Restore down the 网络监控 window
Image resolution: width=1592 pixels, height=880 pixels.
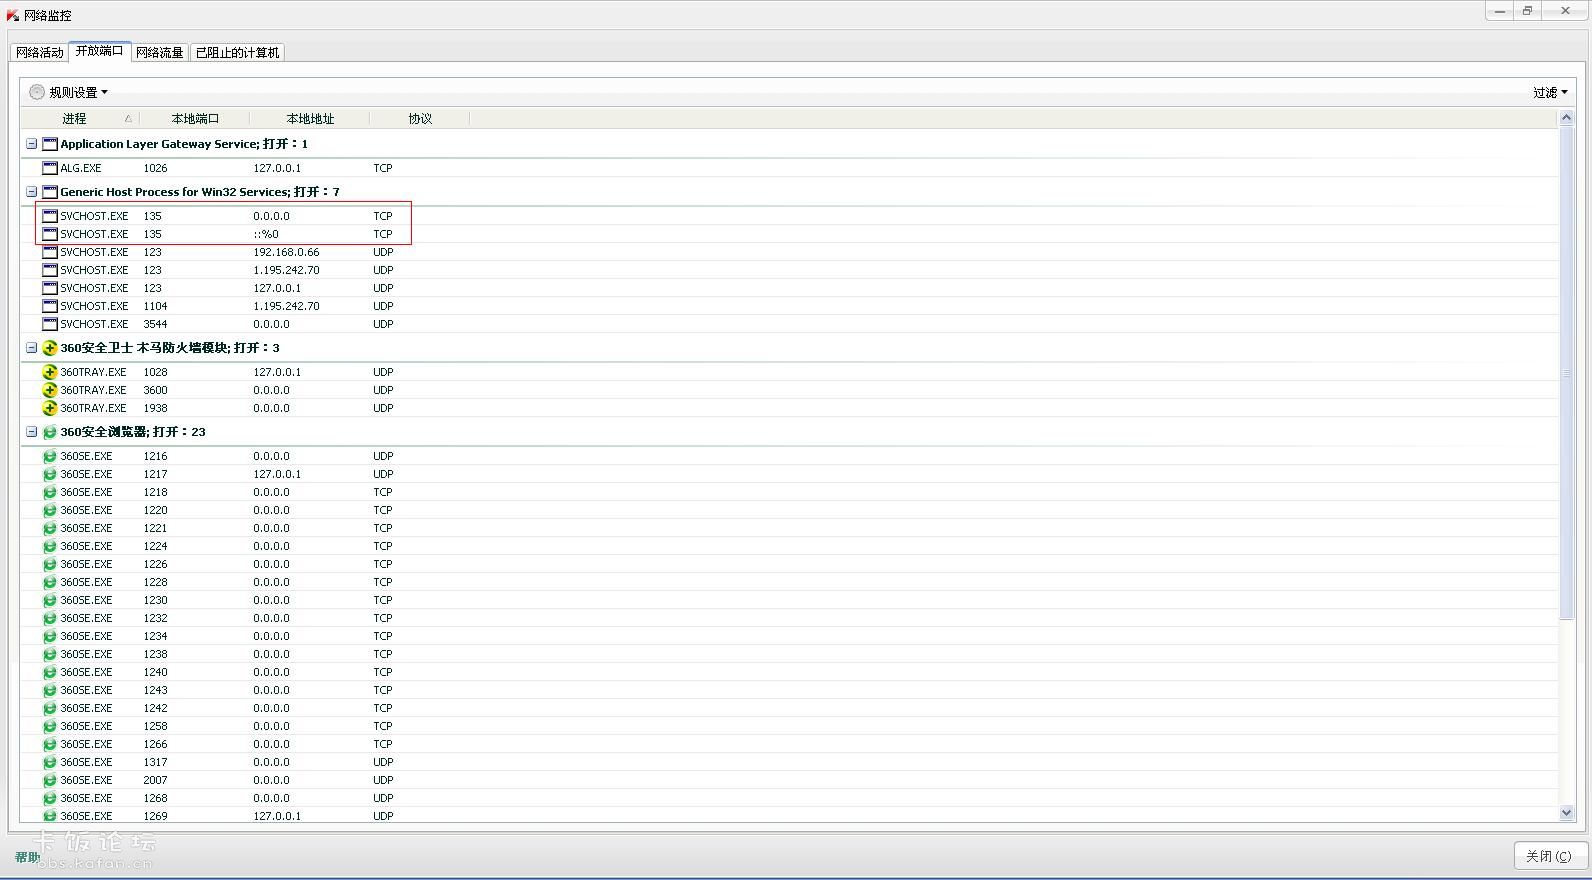pyautogui.click(x=1527, y=11)
